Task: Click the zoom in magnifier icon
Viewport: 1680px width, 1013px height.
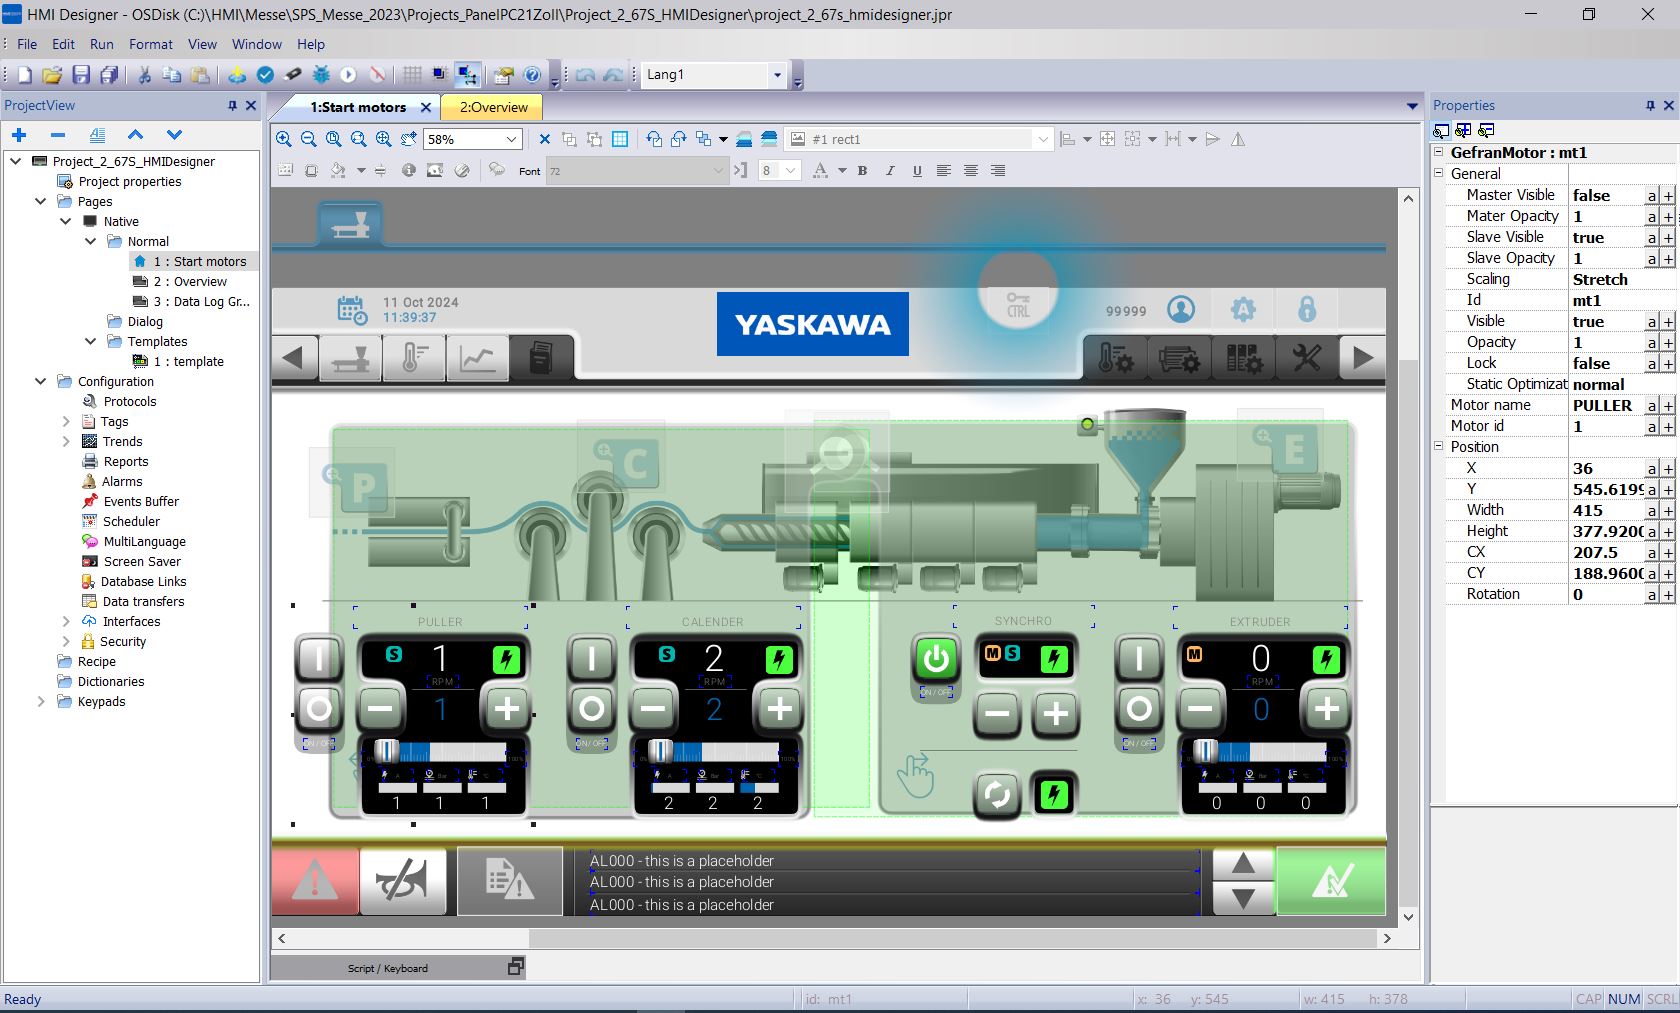Action: click(284, 139)
